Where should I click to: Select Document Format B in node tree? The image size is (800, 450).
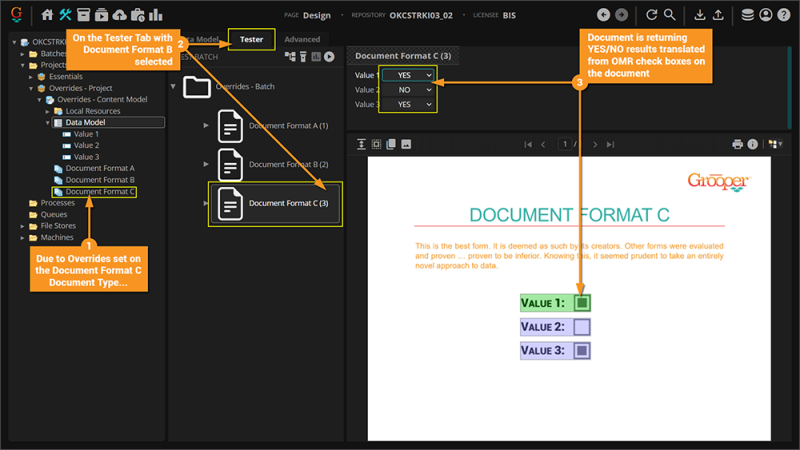tap(100, 180)
